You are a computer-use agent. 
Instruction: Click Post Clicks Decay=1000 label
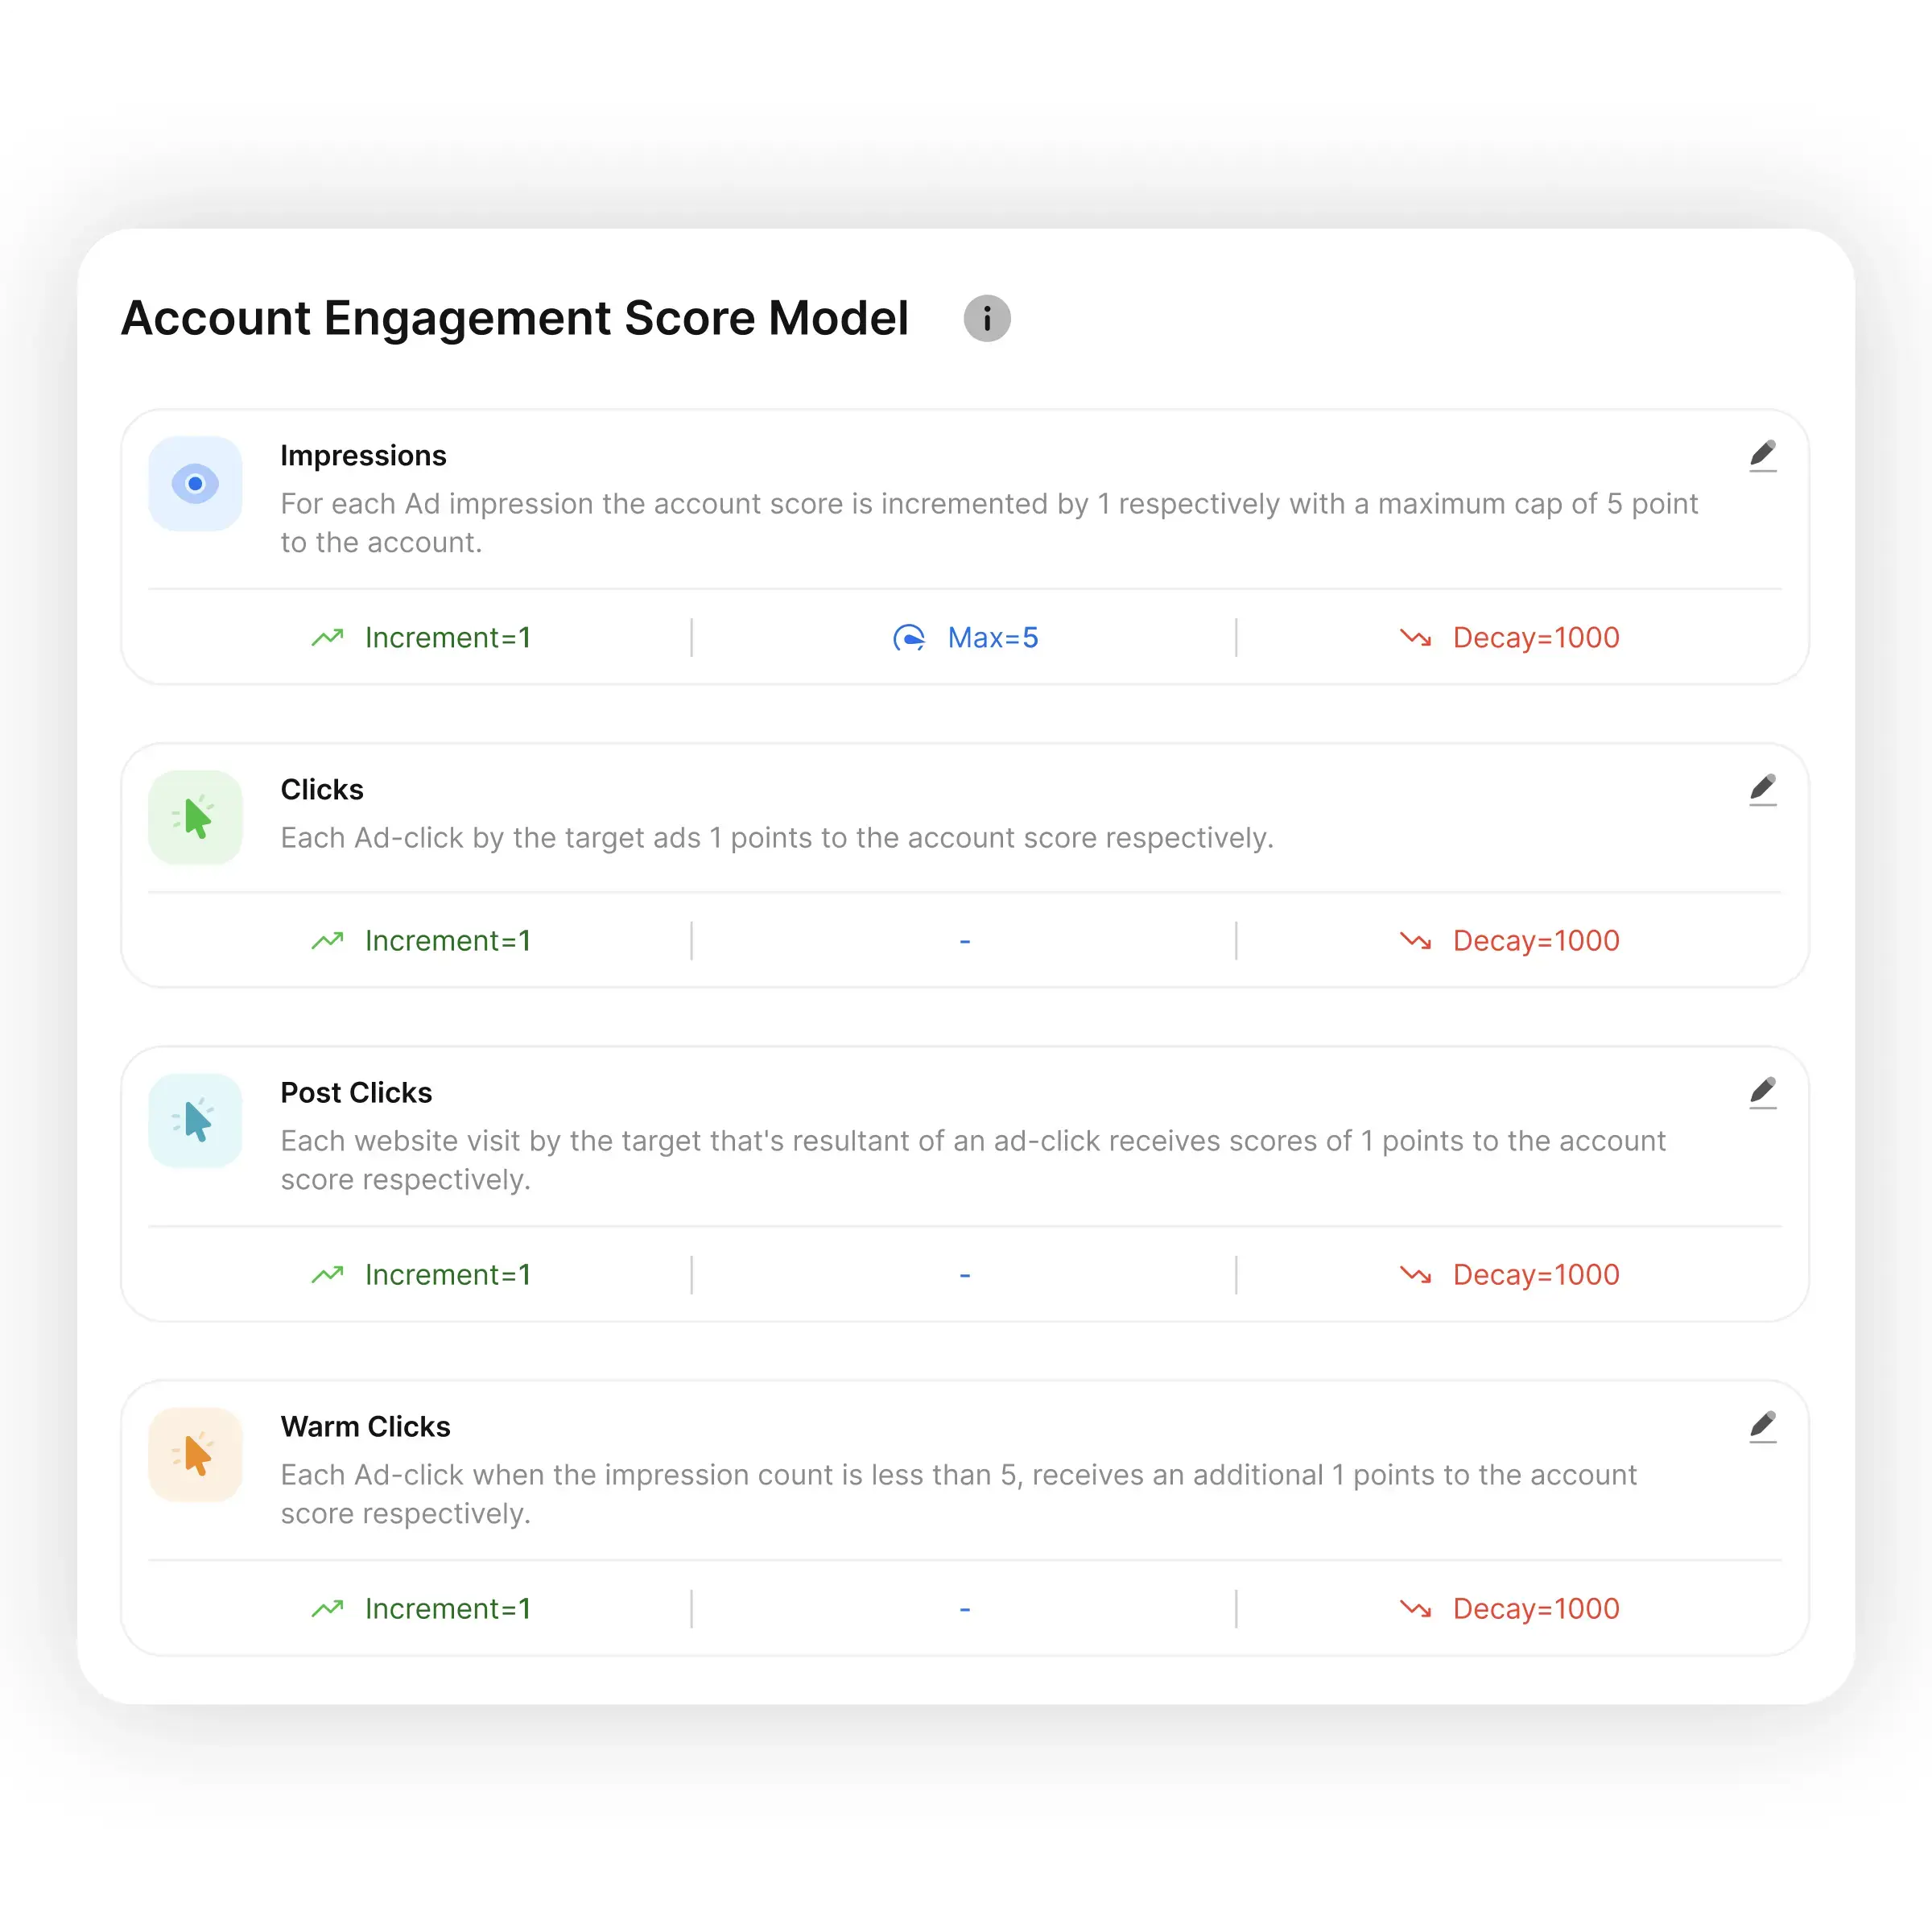coord(1535,1274)
